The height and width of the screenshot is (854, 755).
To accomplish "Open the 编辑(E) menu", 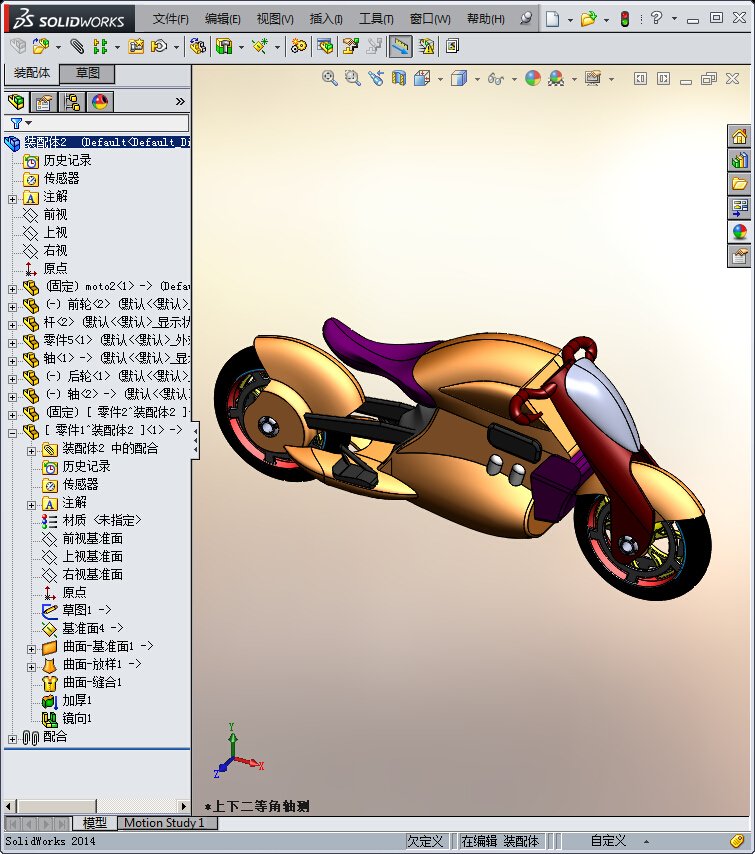I will click(222, 19).
